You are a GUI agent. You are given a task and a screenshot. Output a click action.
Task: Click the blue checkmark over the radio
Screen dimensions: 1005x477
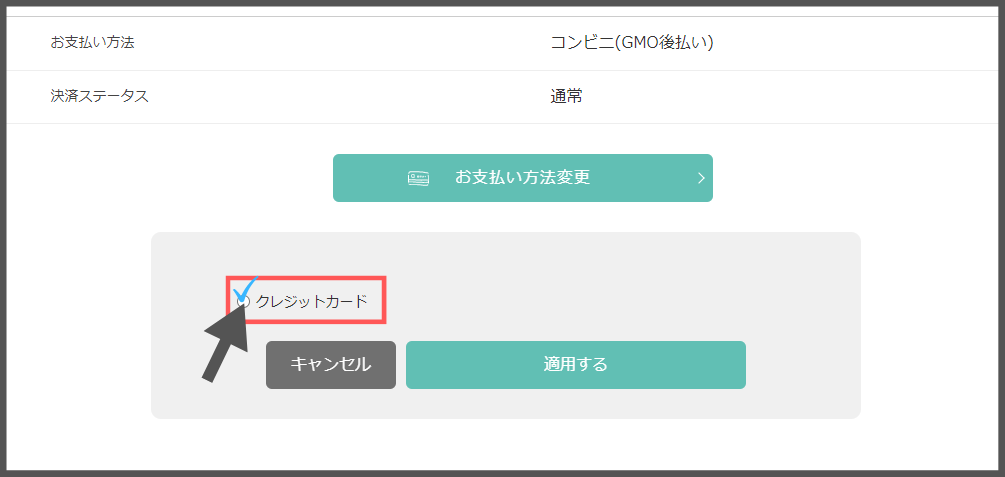(x=246, y=288)
